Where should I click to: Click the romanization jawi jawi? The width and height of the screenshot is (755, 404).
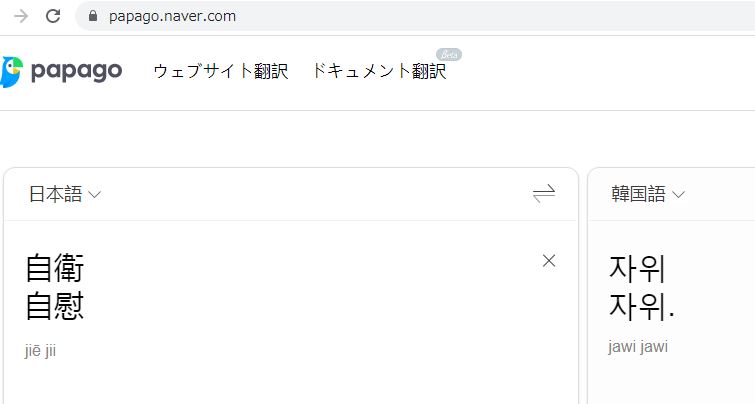638,347
